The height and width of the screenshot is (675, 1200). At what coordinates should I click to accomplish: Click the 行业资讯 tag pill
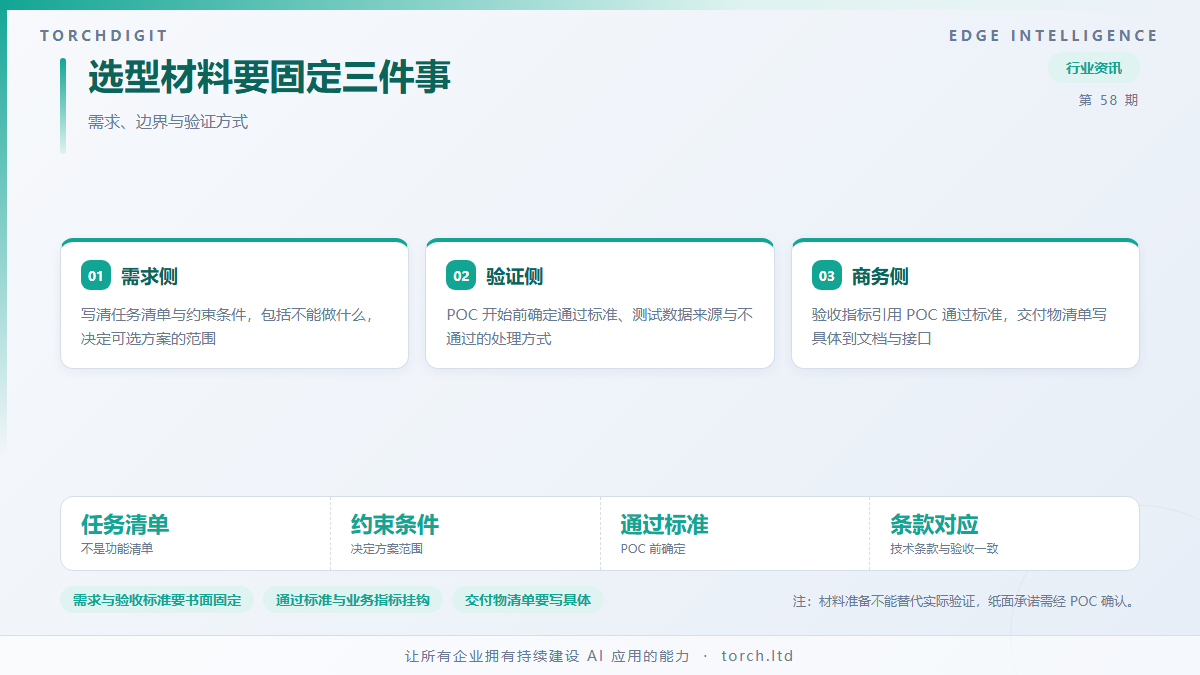coord(1094,68)
